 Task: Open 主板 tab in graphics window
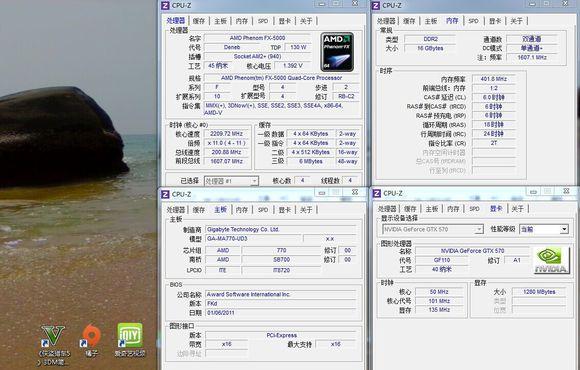point(432,209)
